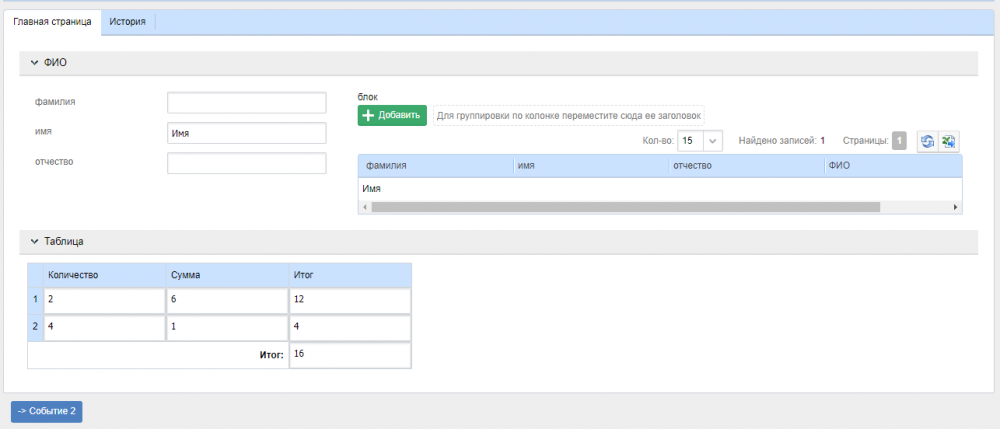
Task: Select the Главная страница tab
Action: [52, 22]
